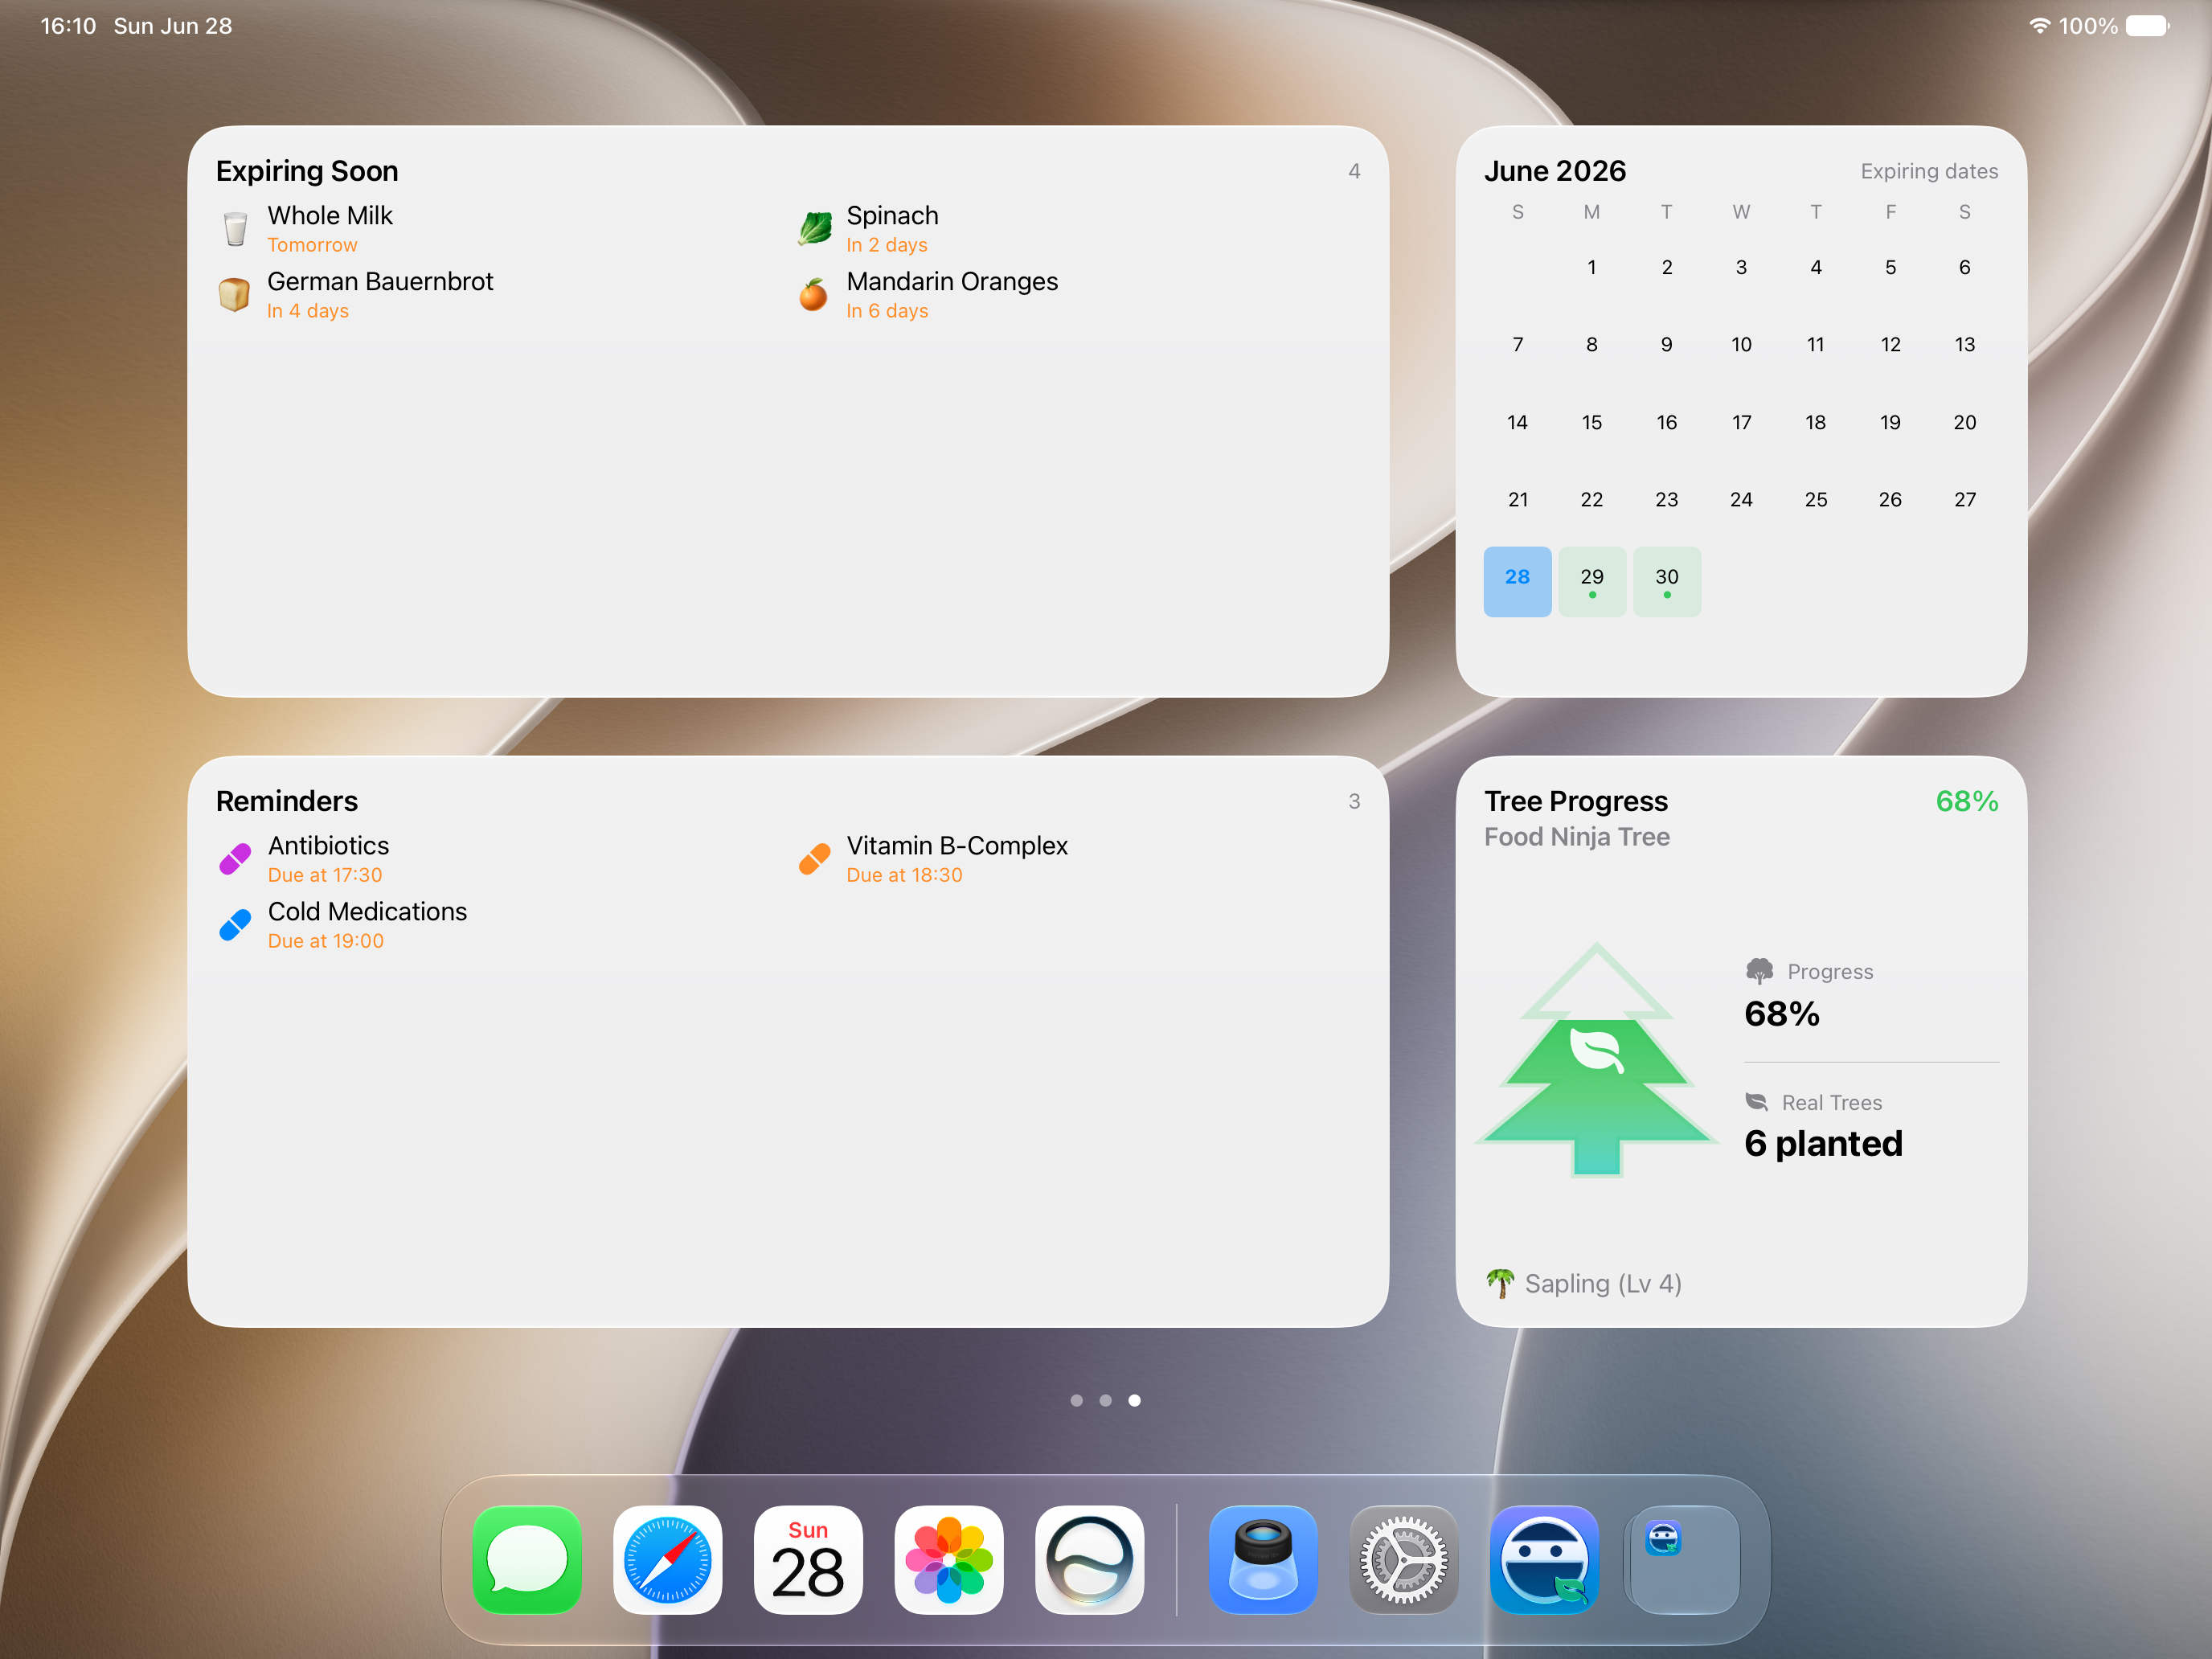Screen dimensions: 2212x1659
Task: Tap the Mandarin Oranges fruit icon
Action: coord(814,295)
